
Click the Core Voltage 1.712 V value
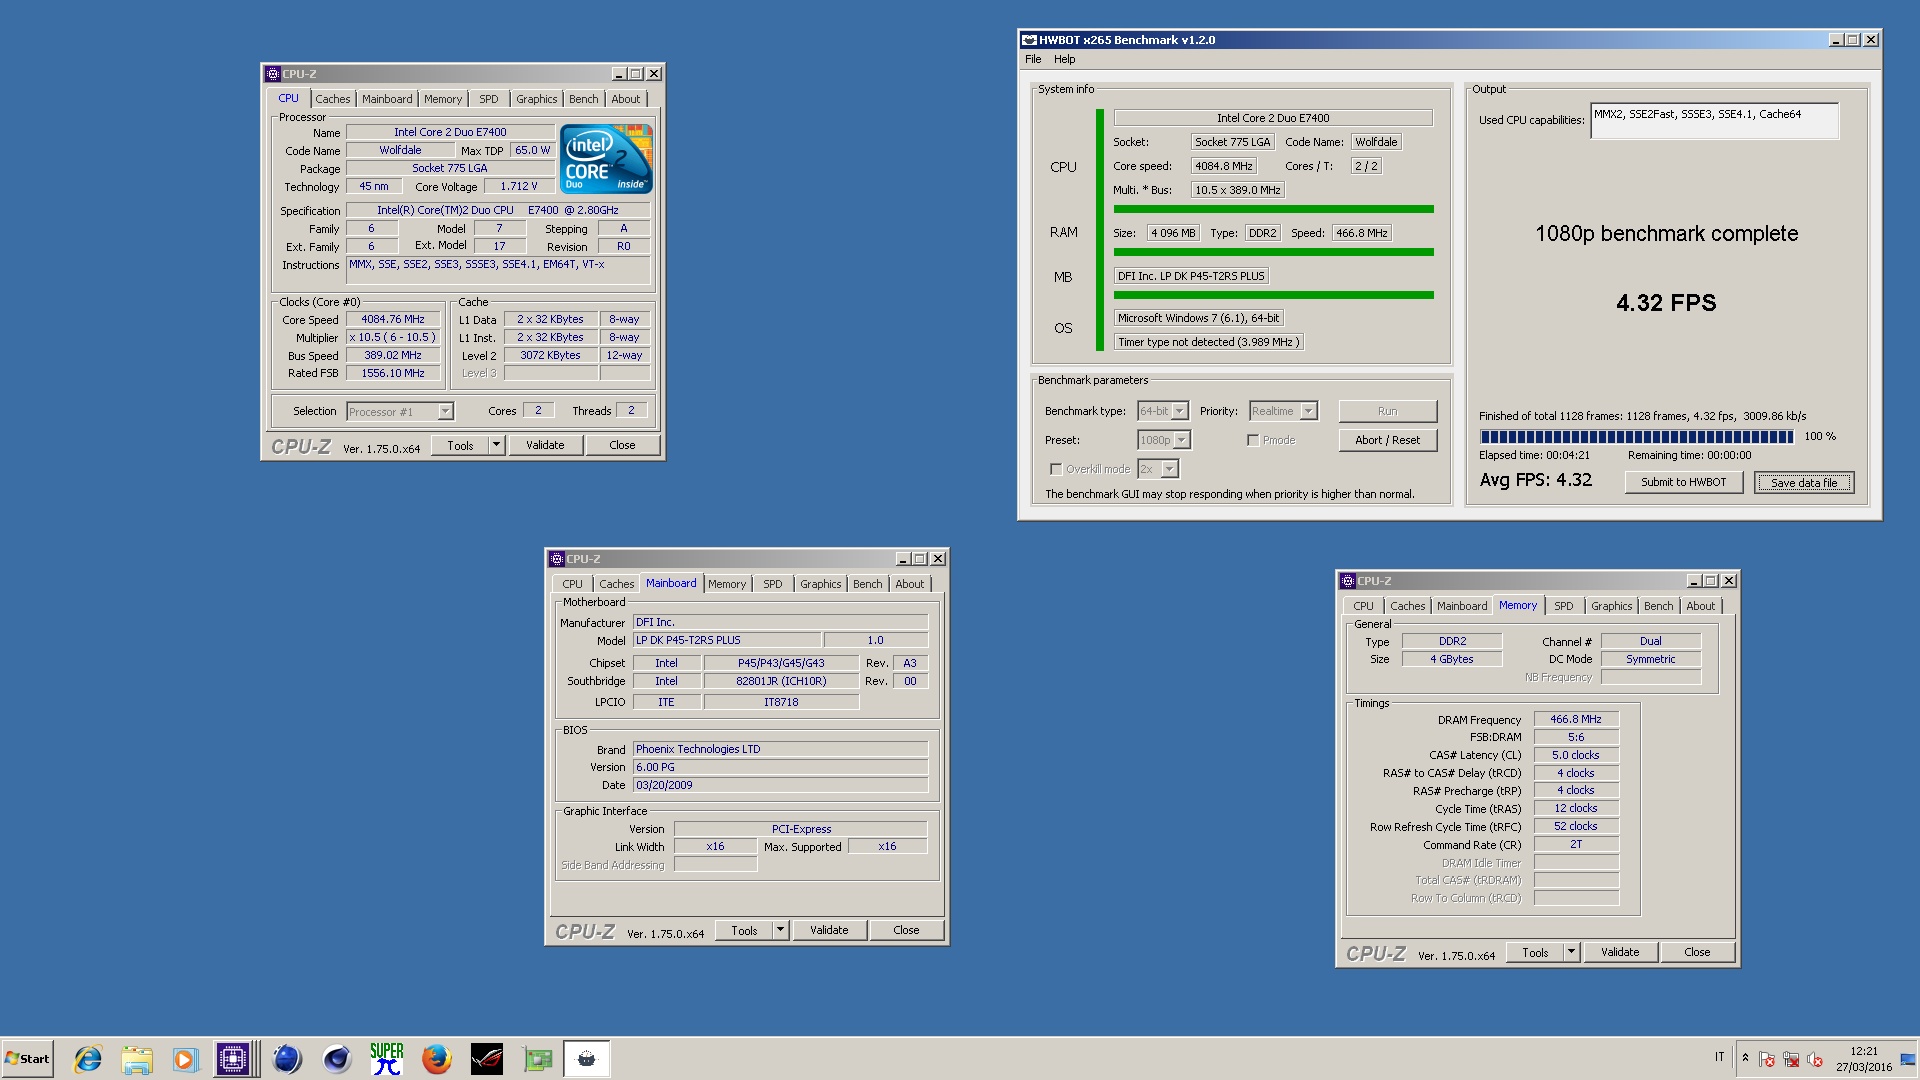click(x=519, y=186)
